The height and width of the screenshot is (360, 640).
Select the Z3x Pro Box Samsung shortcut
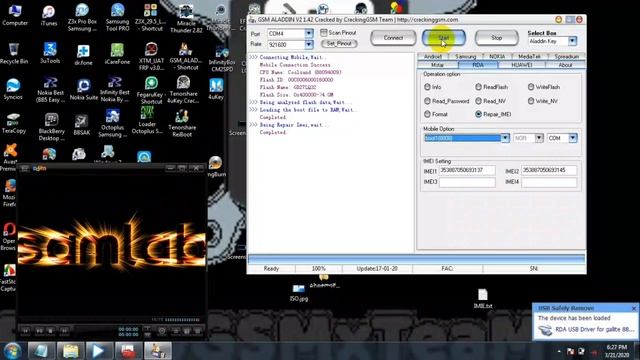[x=82, y=18]
